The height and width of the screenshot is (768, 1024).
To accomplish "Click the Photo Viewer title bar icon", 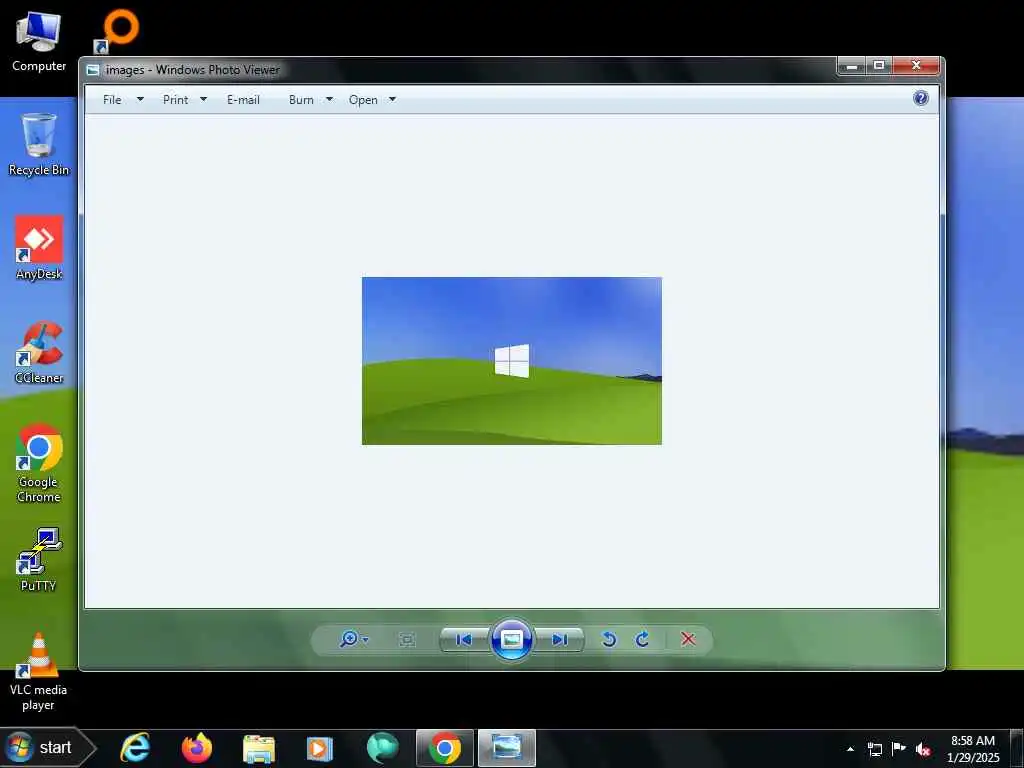I will point(93,70).
